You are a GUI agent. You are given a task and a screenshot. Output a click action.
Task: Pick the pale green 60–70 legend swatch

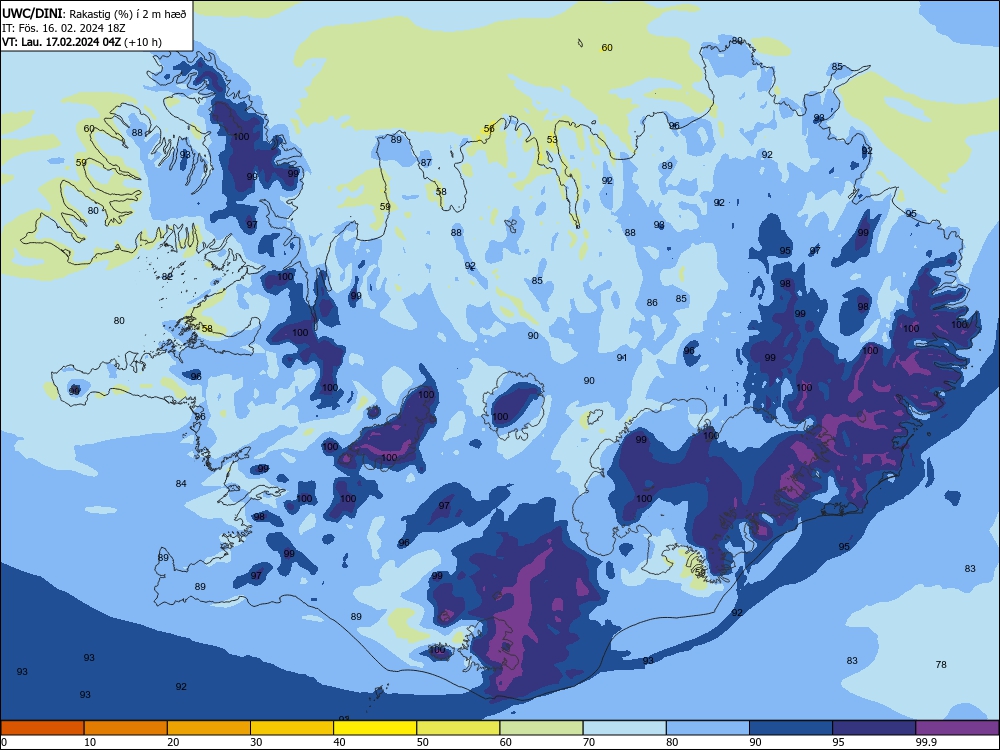click(541, 728)
